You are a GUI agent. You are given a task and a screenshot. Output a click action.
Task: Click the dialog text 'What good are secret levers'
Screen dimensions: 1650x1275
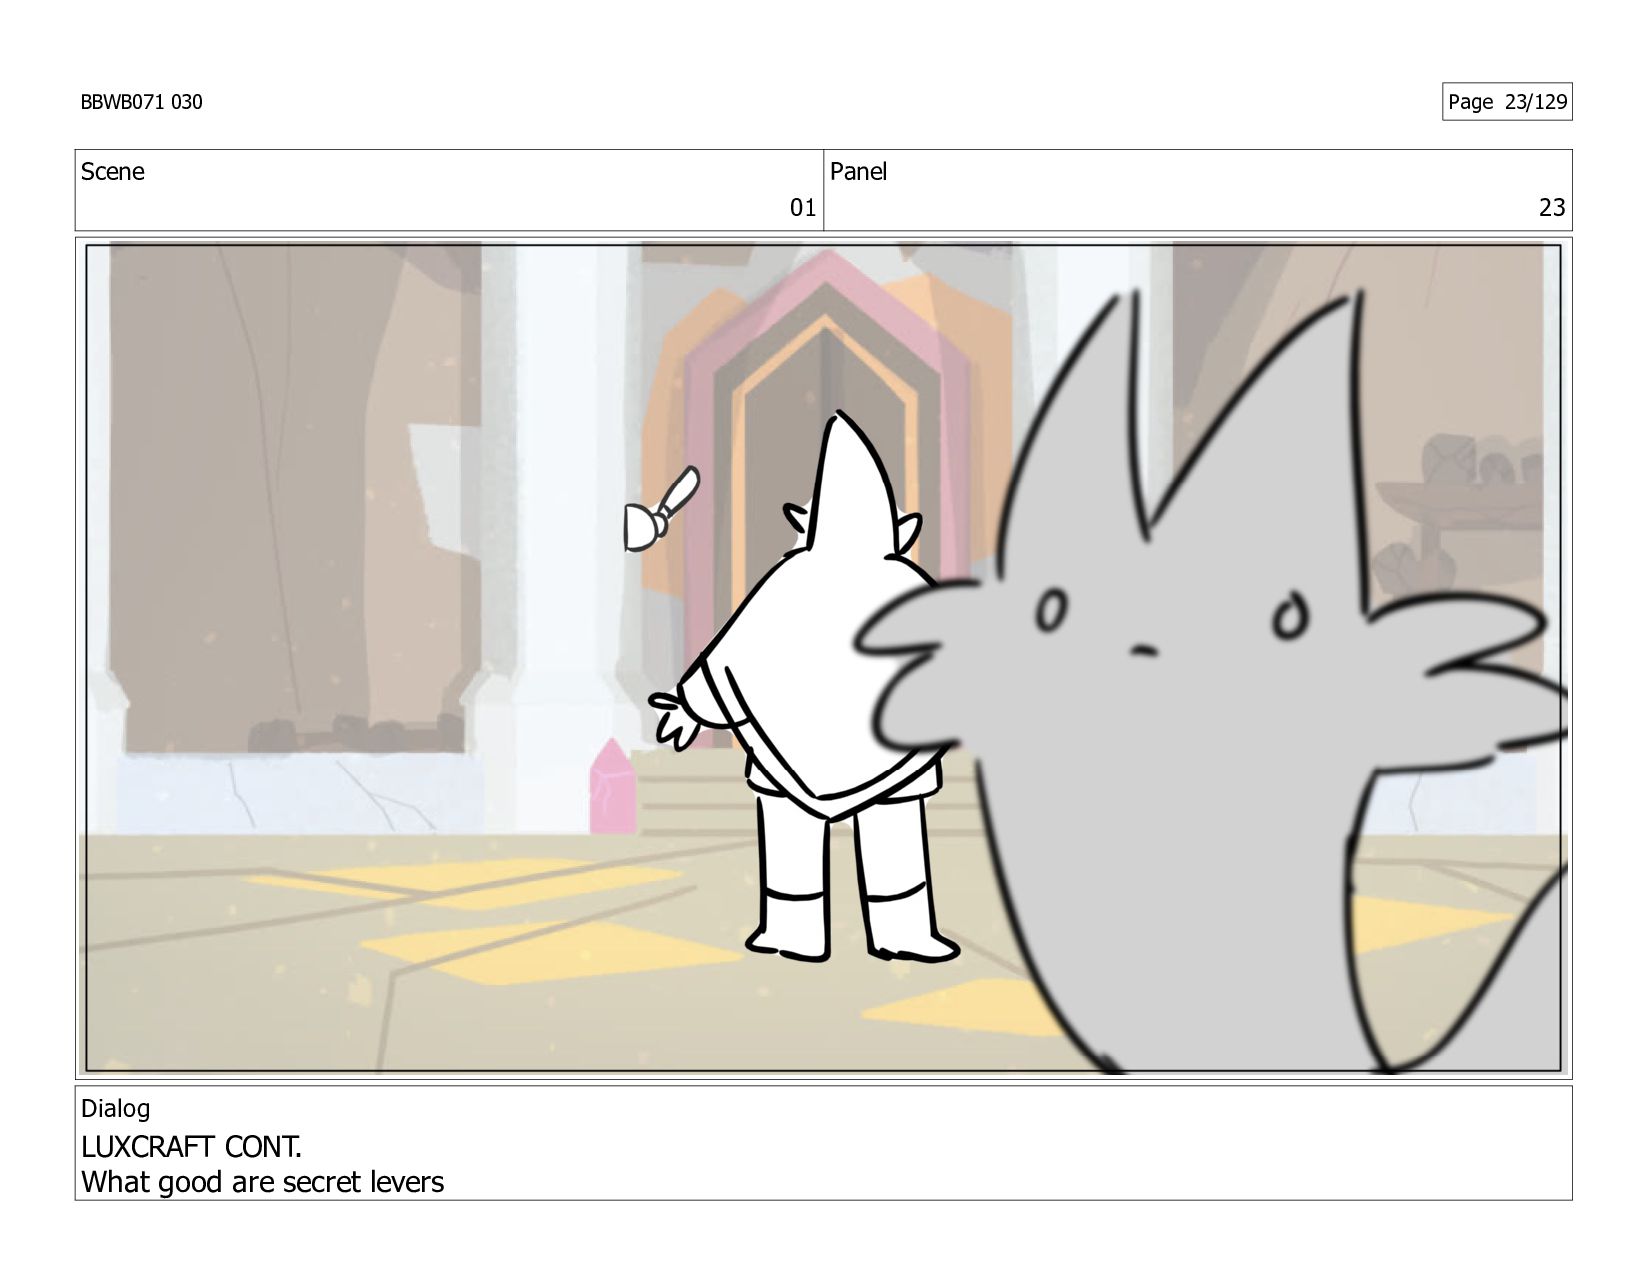262,1182
